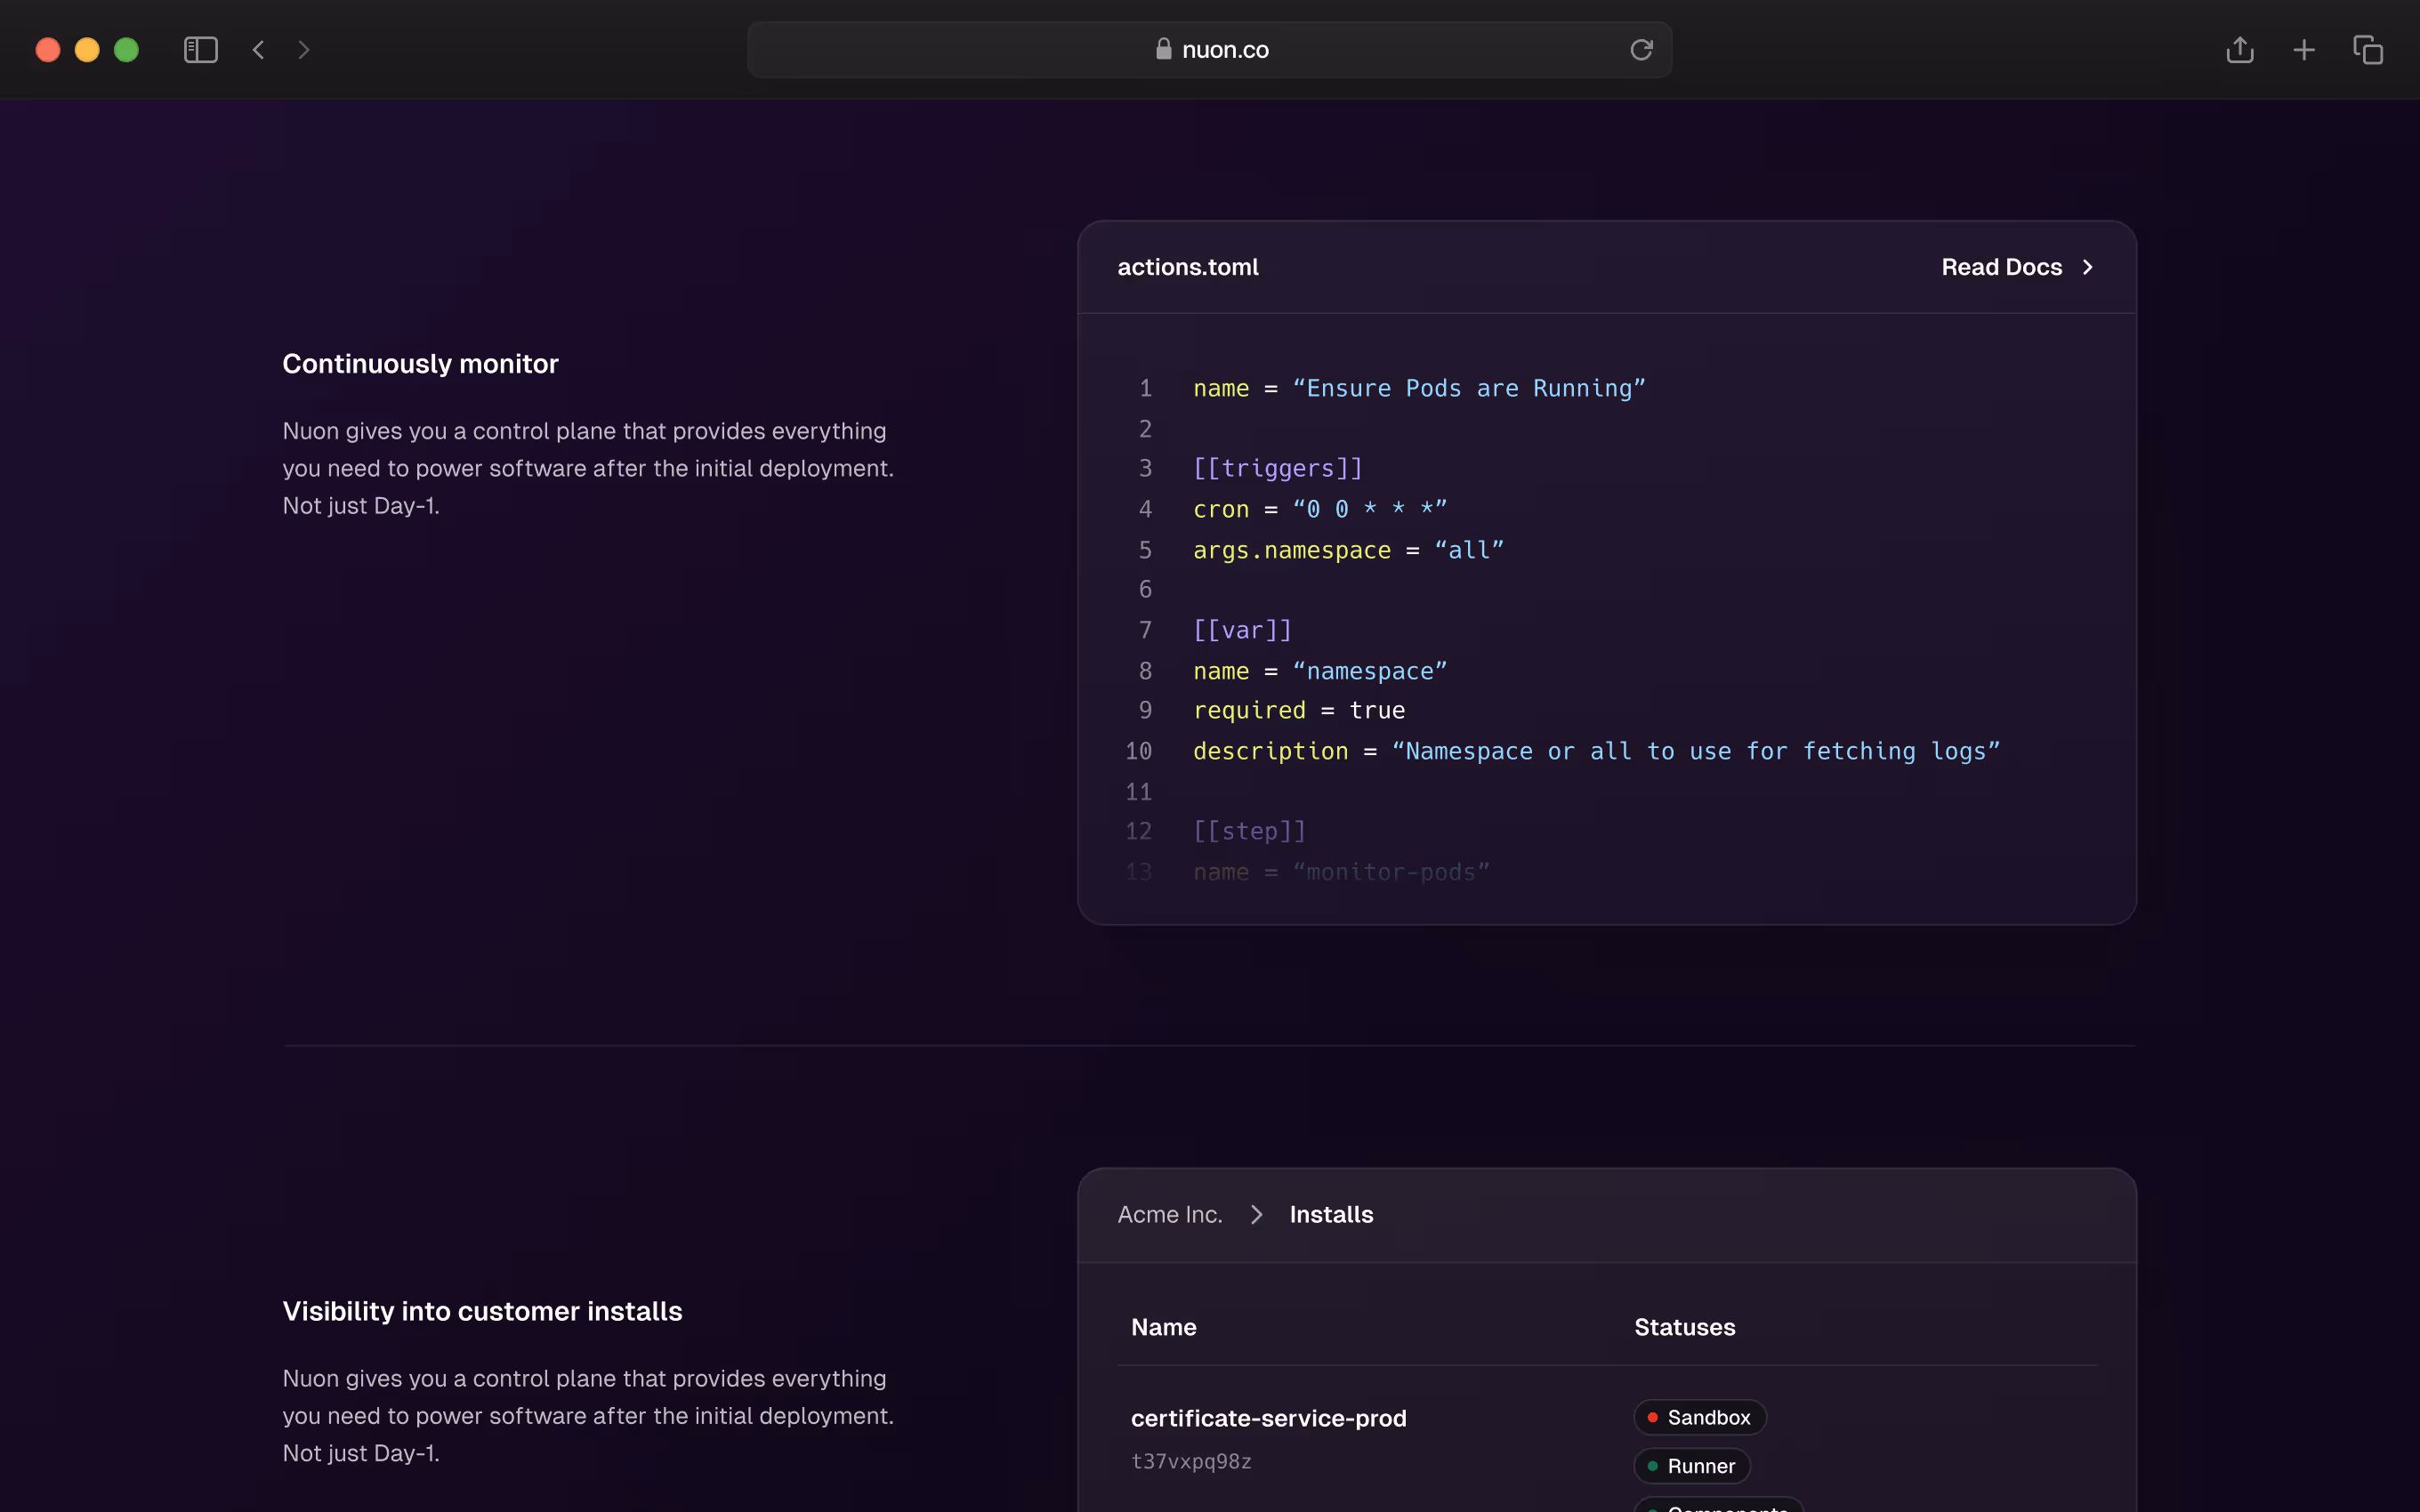Show tab overview icon
The height and width of the screenshot is (1512, 2420).
(x=2368, y=50)
